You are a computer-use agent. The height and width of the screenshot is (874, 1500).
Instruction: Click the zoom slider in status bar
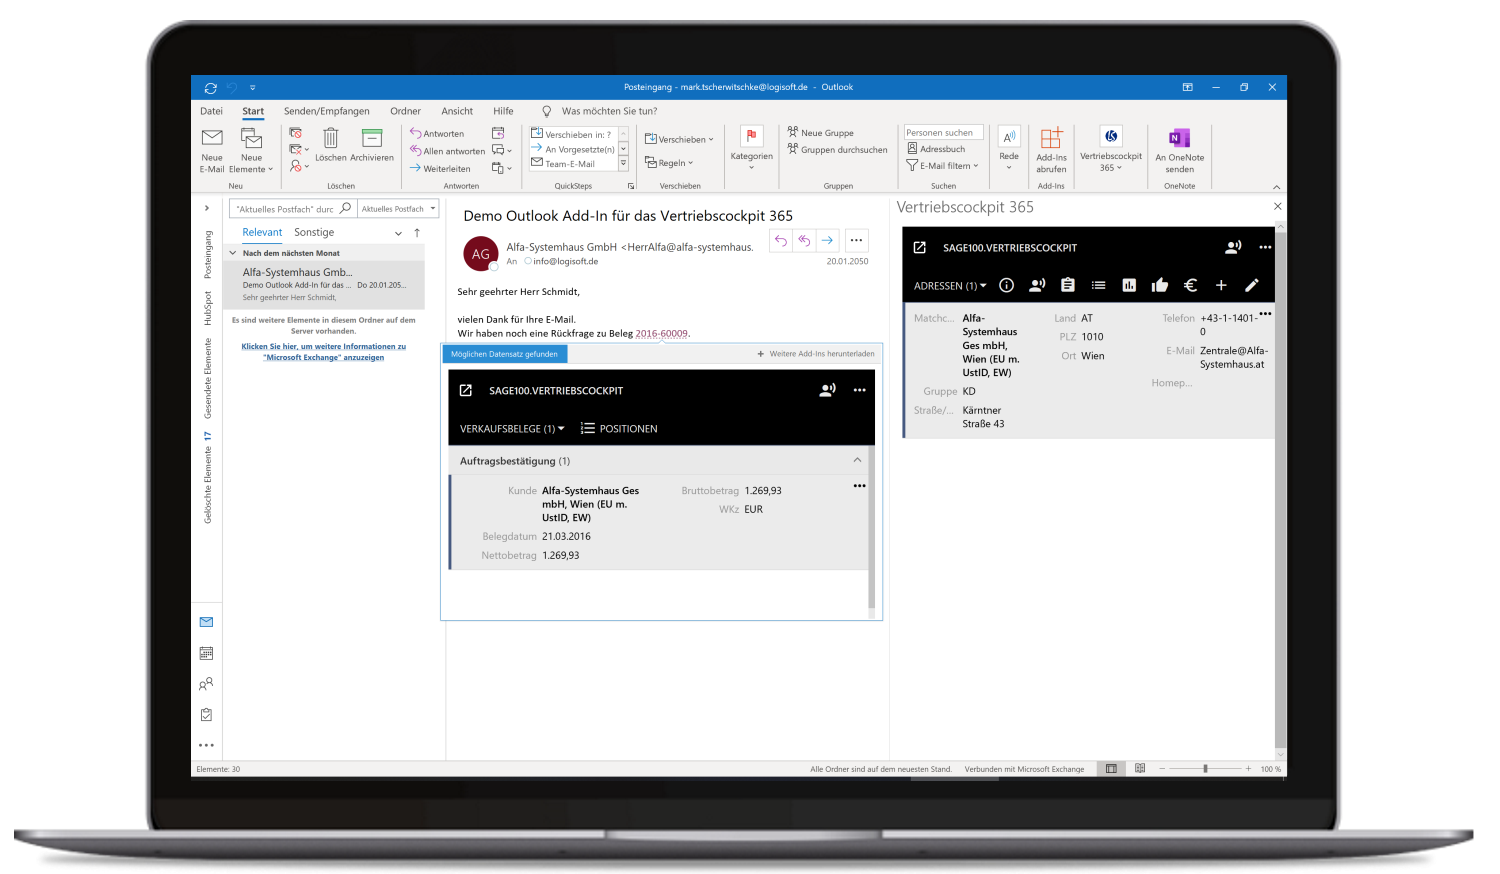click(x=1205, y=769)
